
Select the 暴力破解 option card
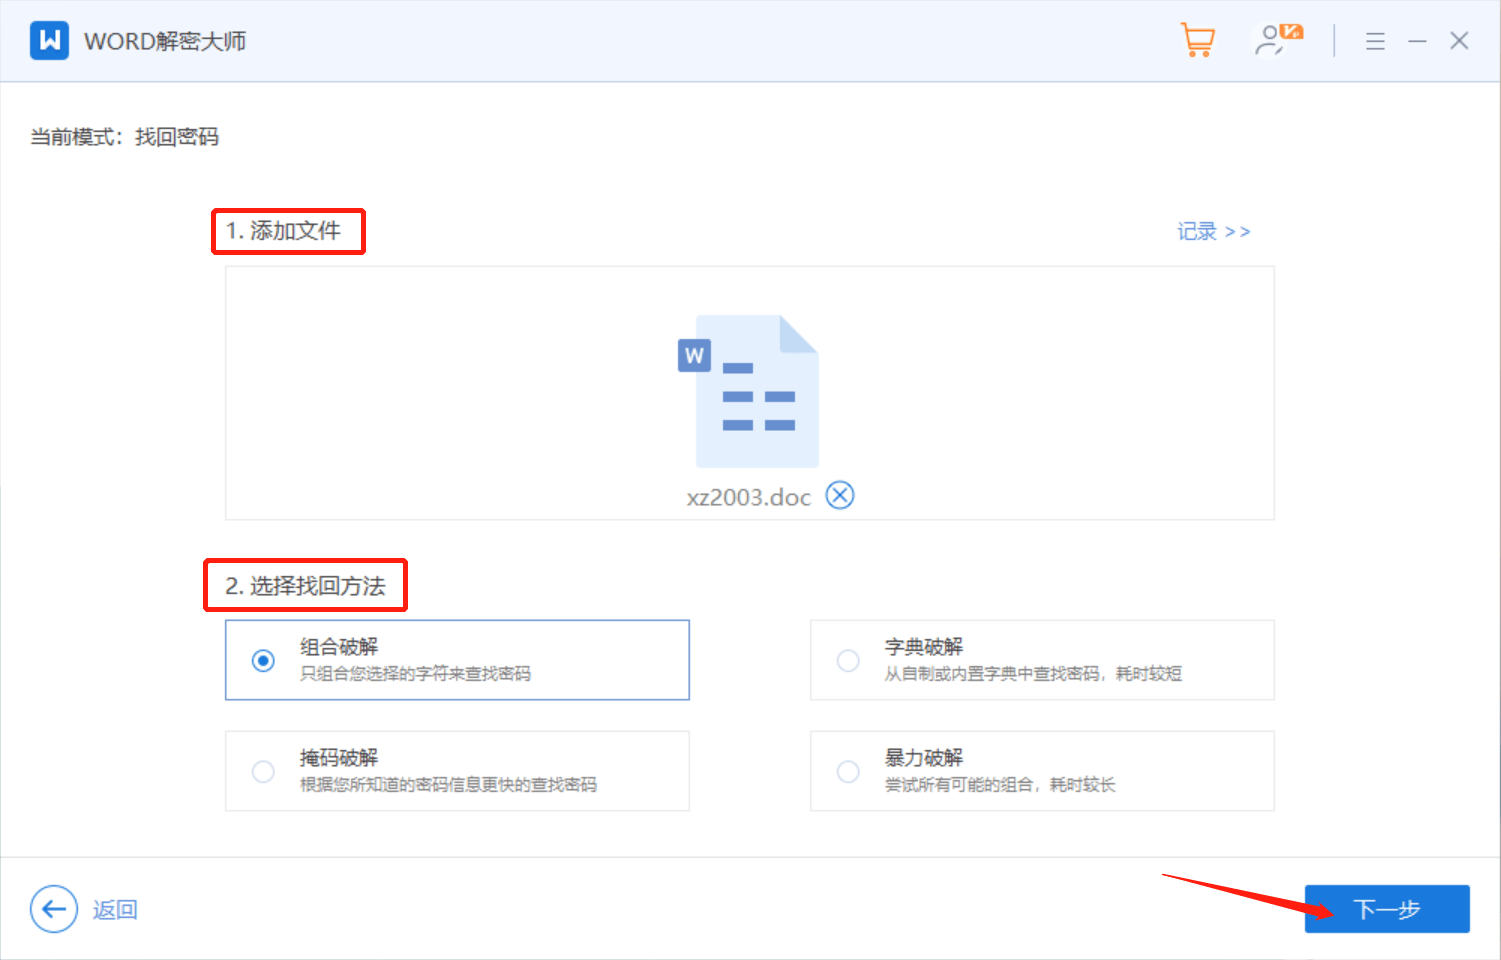click(x=1042, y=771)
